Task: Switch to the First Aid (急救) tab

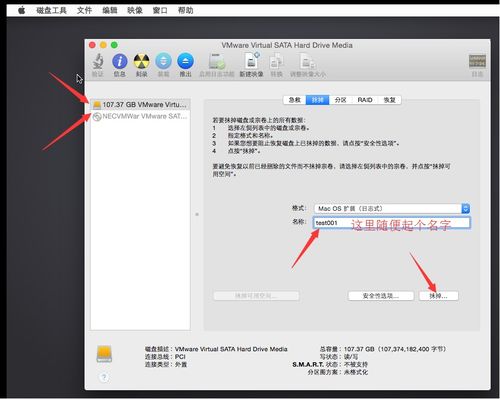Action: click(x=295, y=100)
